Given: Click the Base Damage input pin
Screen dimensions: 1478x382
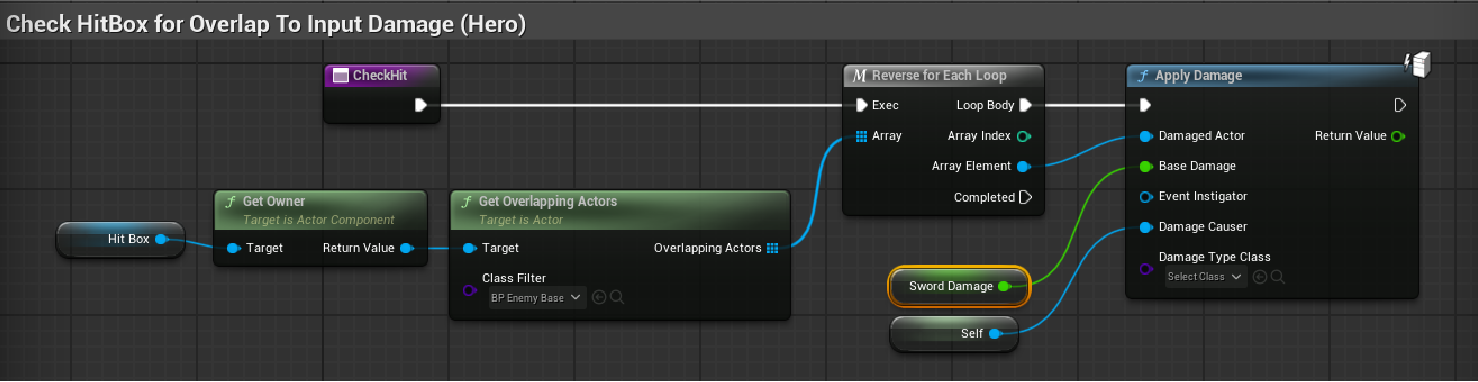Looking at the screenshot, I should [1146, 166].
